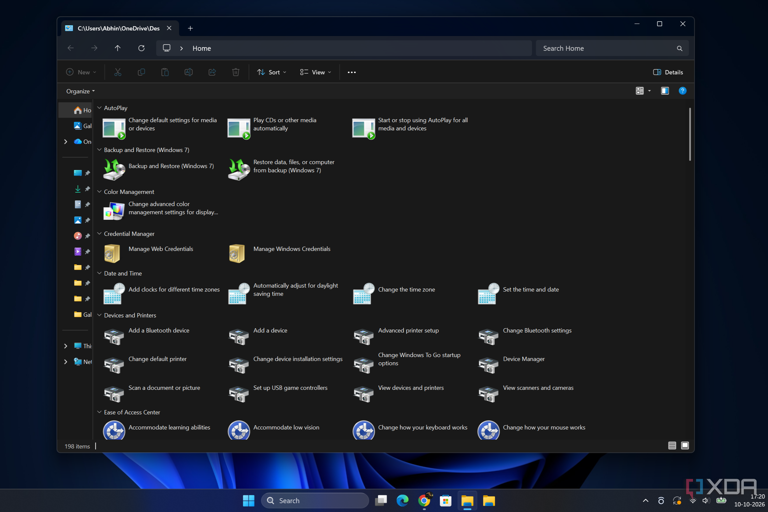
Task: Open Device Manager
Action: [x=511, y=364]
